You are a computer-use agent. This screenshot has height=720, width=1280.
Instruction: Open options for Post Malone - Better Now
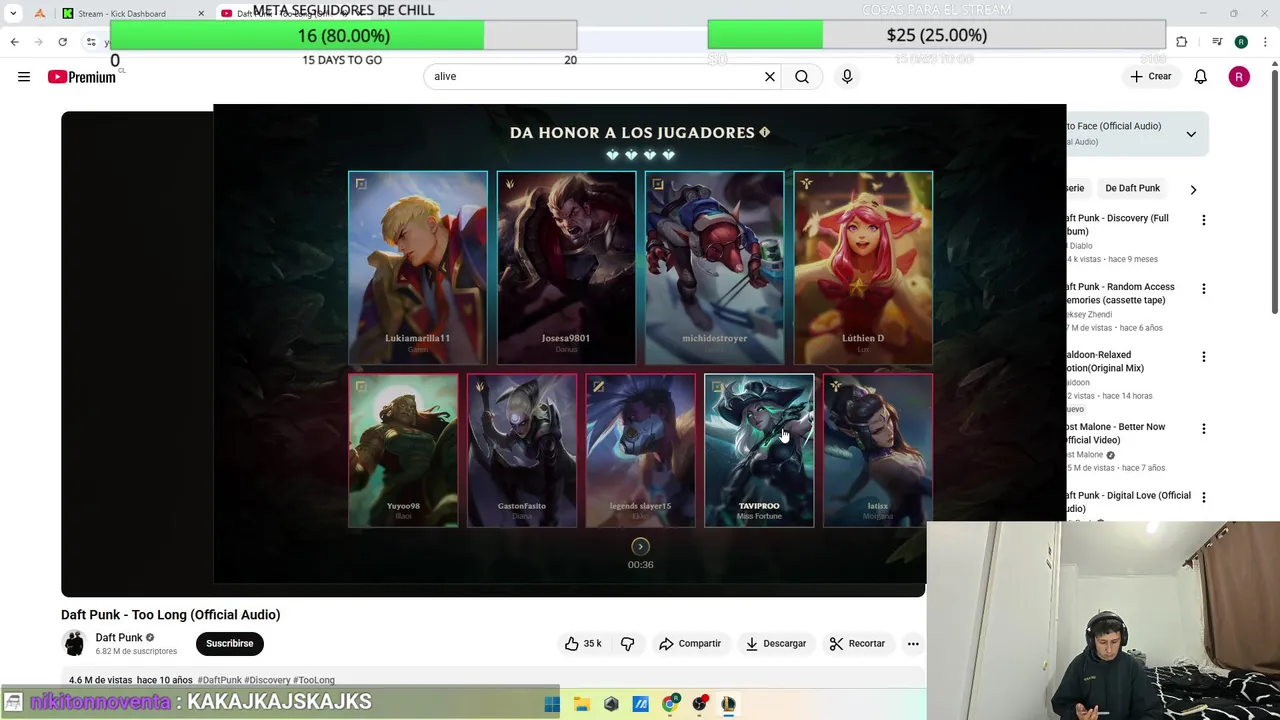click(1203, 429)
